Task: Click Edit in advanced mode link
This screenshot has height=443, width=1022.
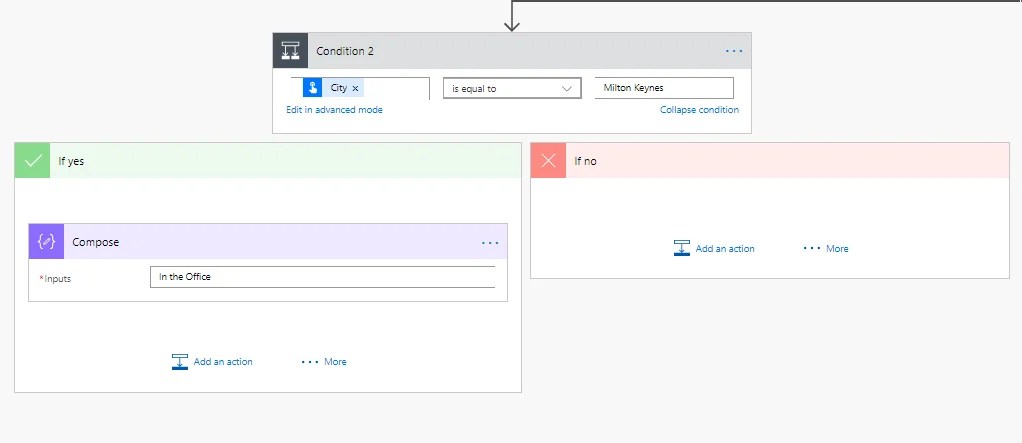Action: pos(334,110)
